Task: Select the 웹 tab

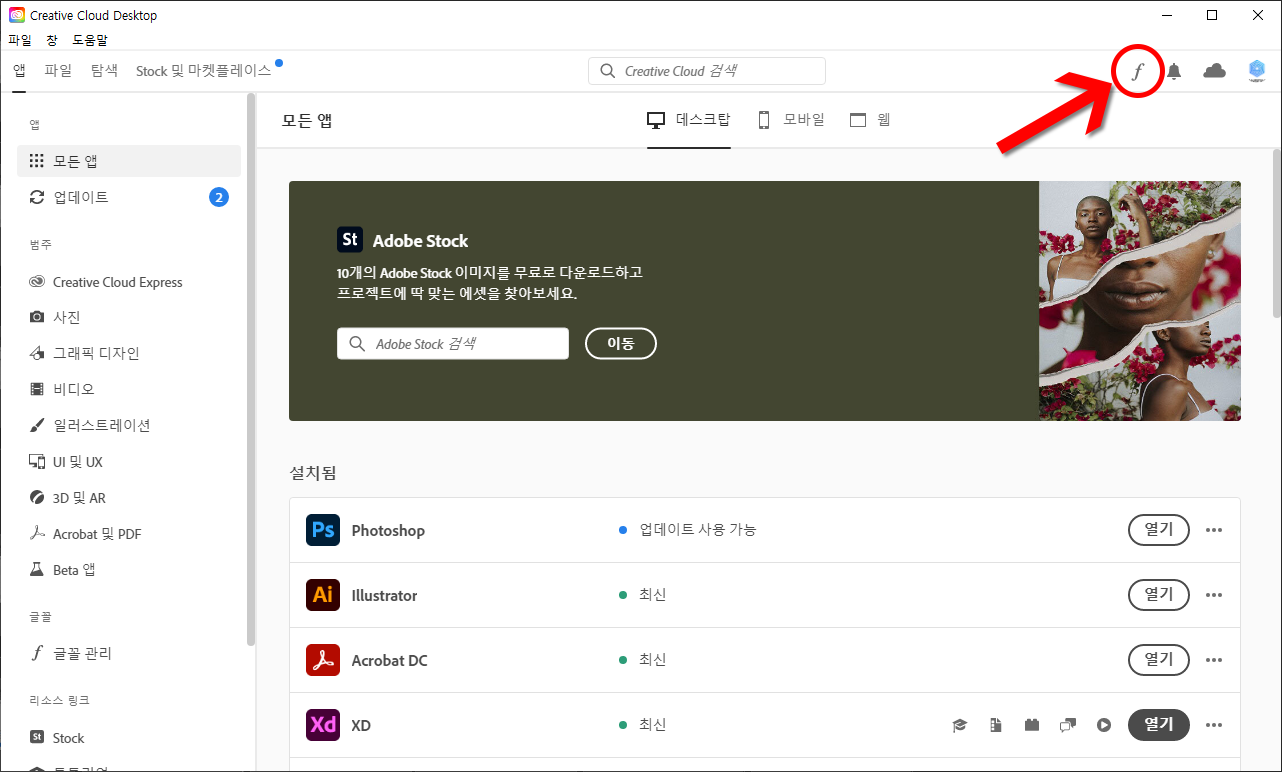Action: tap(870, 120)
